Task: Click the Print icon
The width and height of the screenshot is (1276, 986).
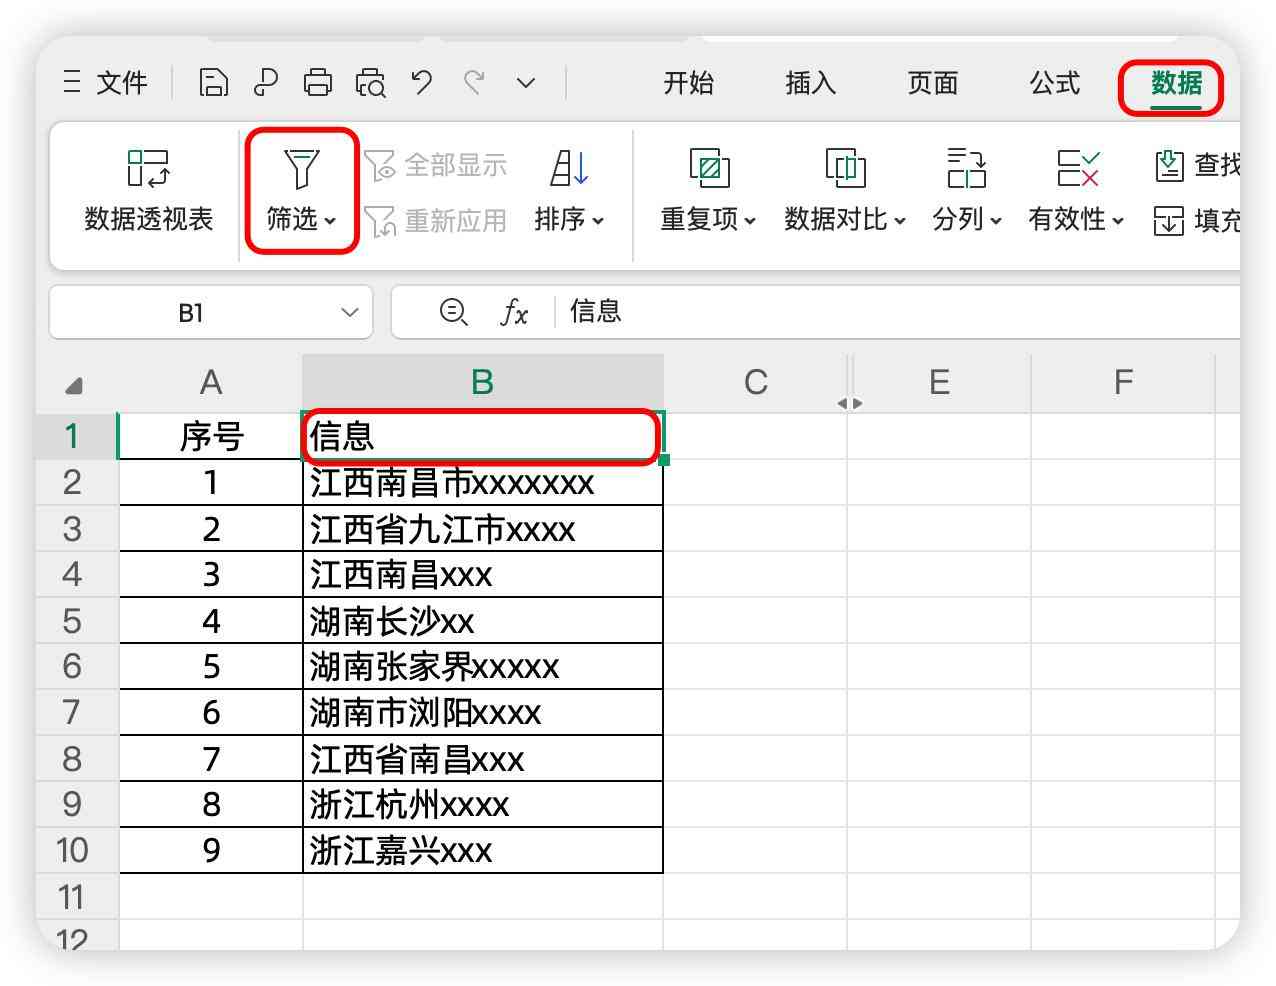Action: [x=318, y=83]
